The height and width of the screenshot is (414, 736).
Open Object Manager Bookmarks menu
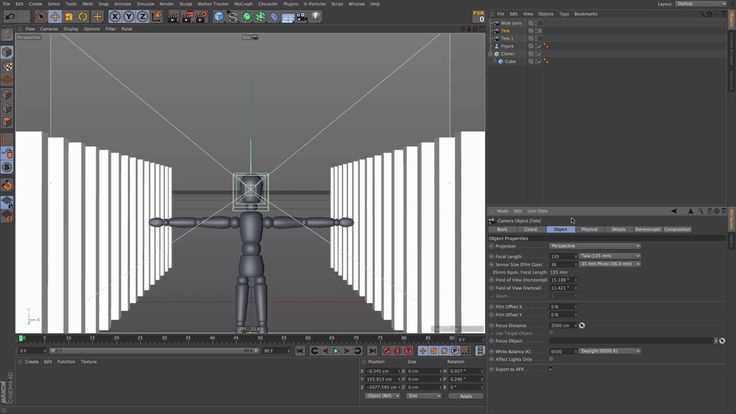point(586,14)
